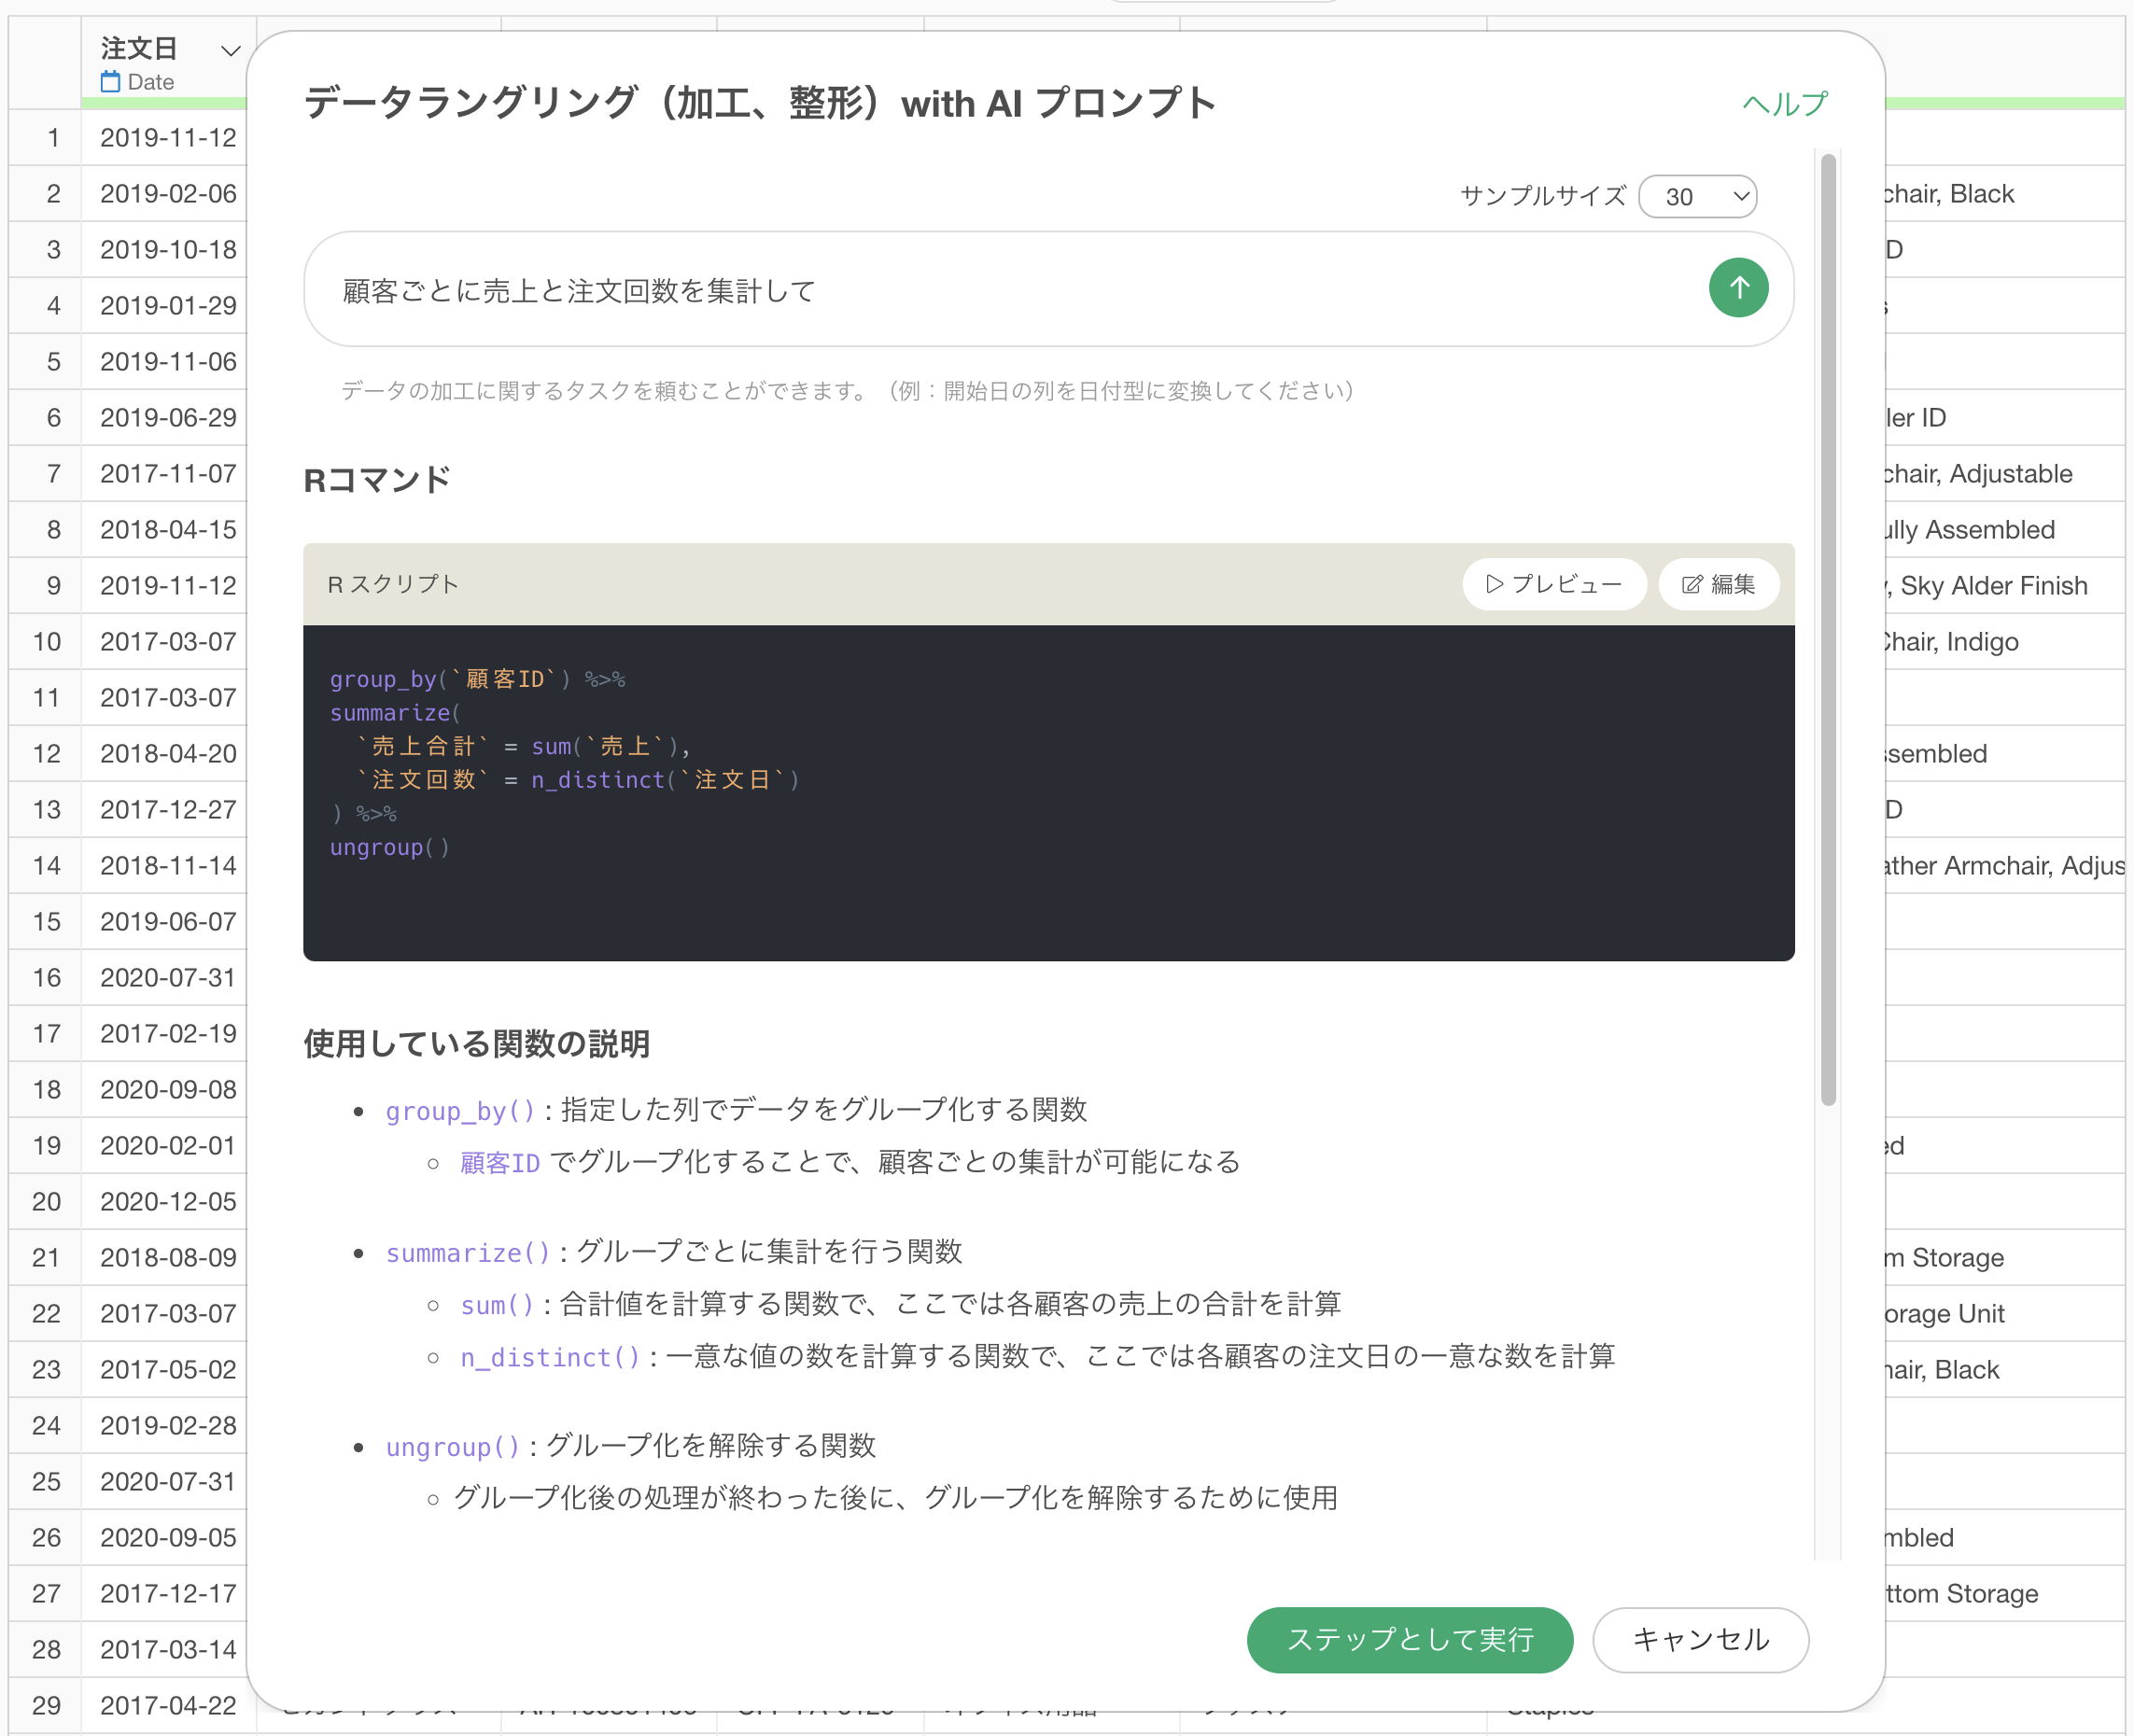Viewport: 2134px width, 1736px height.
Task: Select date cell 2018-04-15
Action: (168, 529)
